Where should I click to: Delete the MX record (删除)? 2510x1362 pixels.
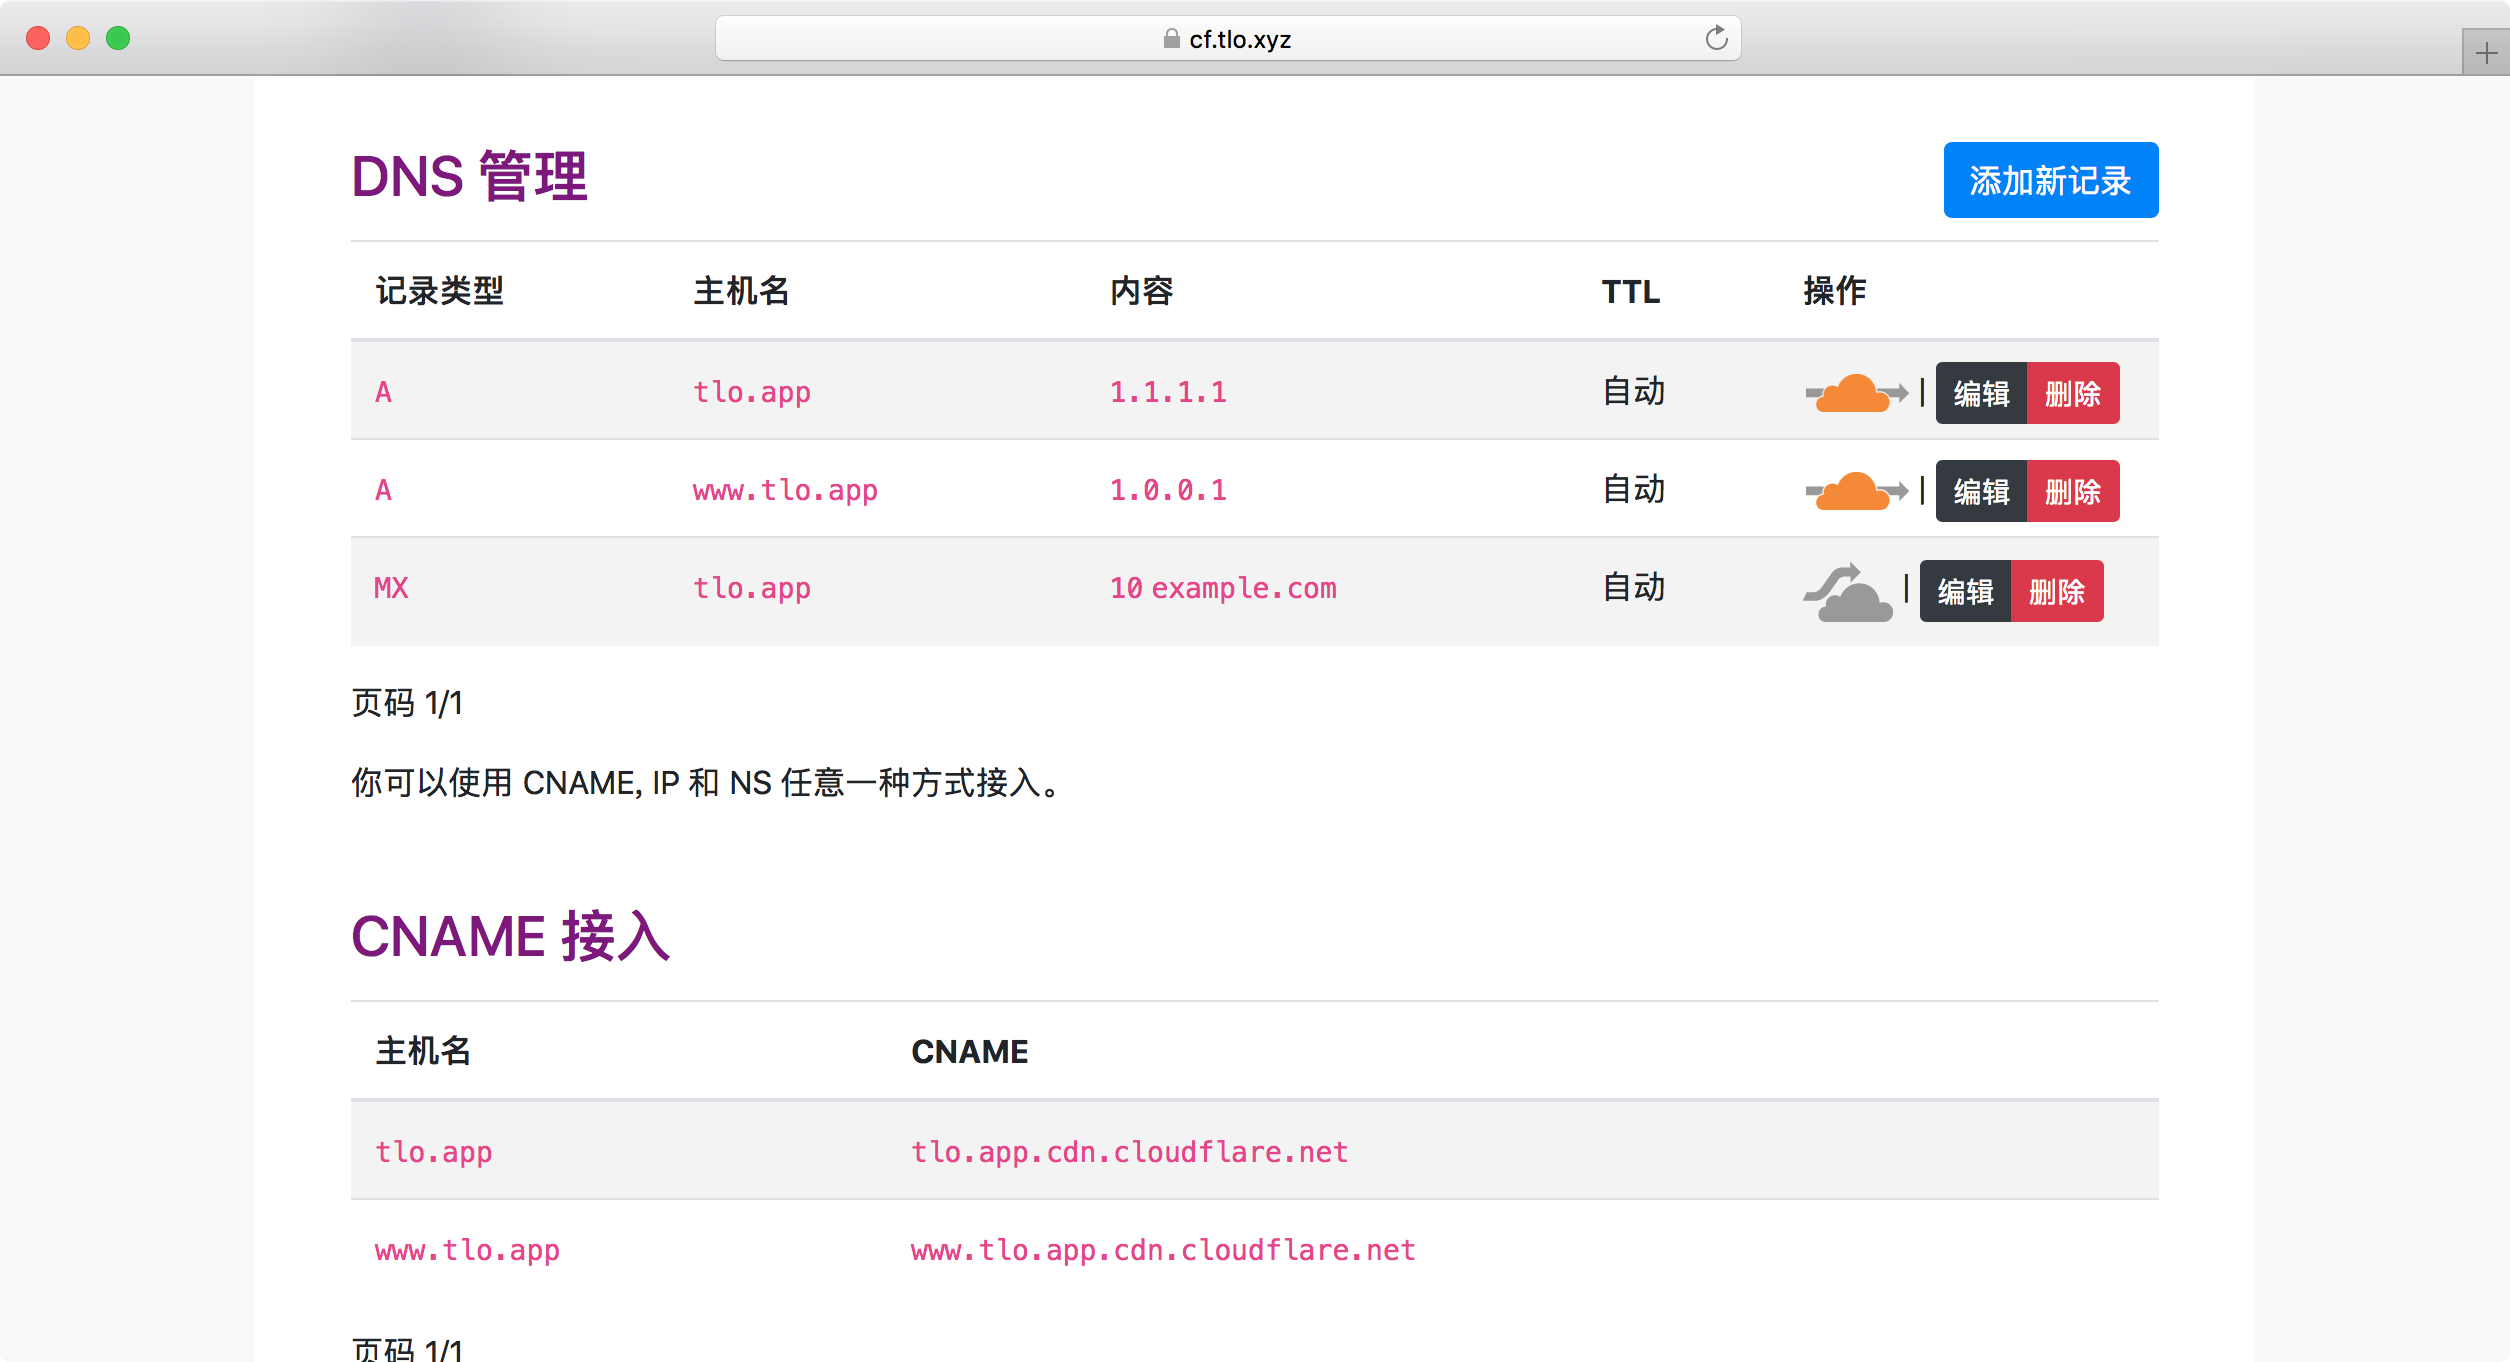point(2057,591)
